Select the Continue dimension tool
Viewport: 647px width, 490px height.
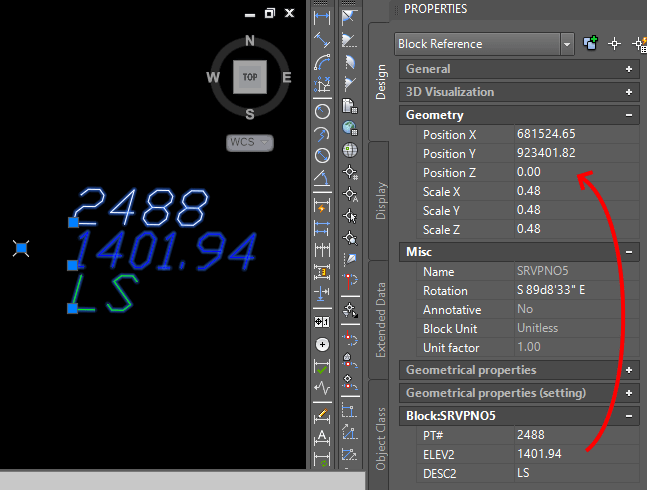click(x=322, y=250)
